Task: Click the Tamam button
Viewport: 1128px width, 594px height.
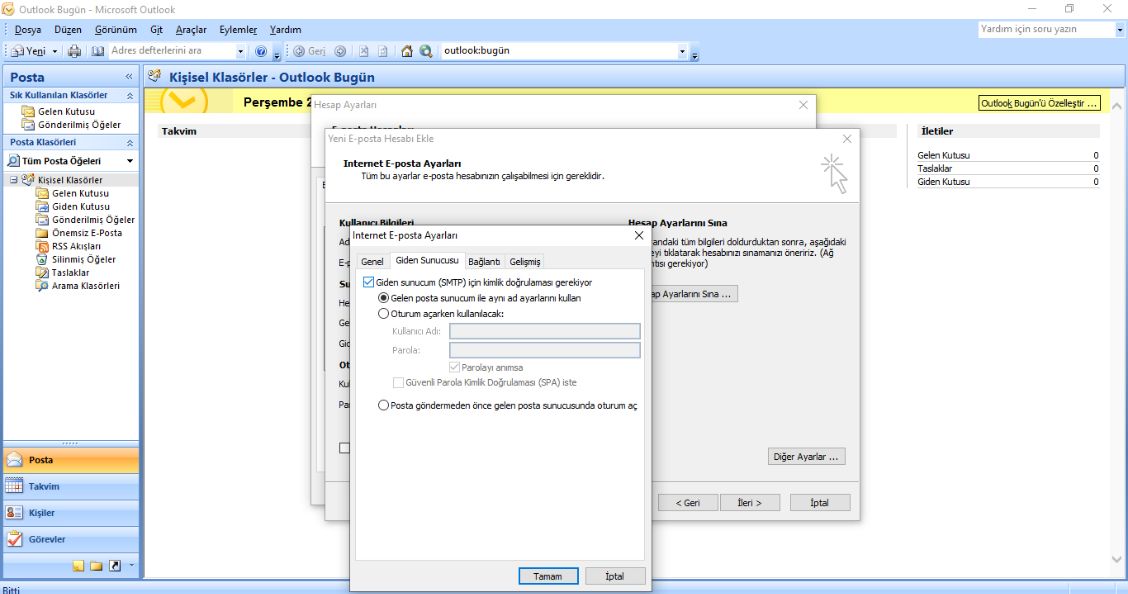Action: [x=547, y=576]
